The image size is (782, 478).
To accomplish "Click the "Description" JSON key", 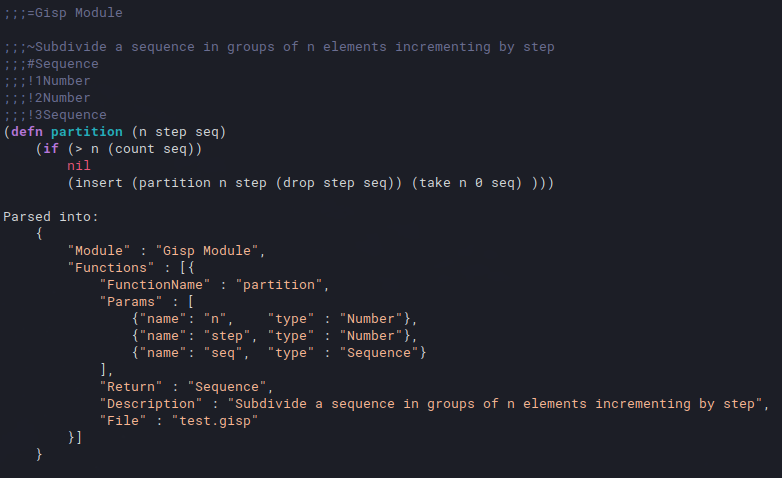I will coord(151,404).
